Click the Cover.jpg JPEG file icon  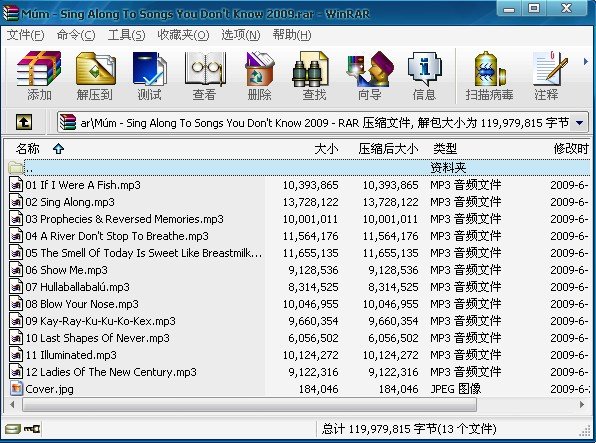16,388
